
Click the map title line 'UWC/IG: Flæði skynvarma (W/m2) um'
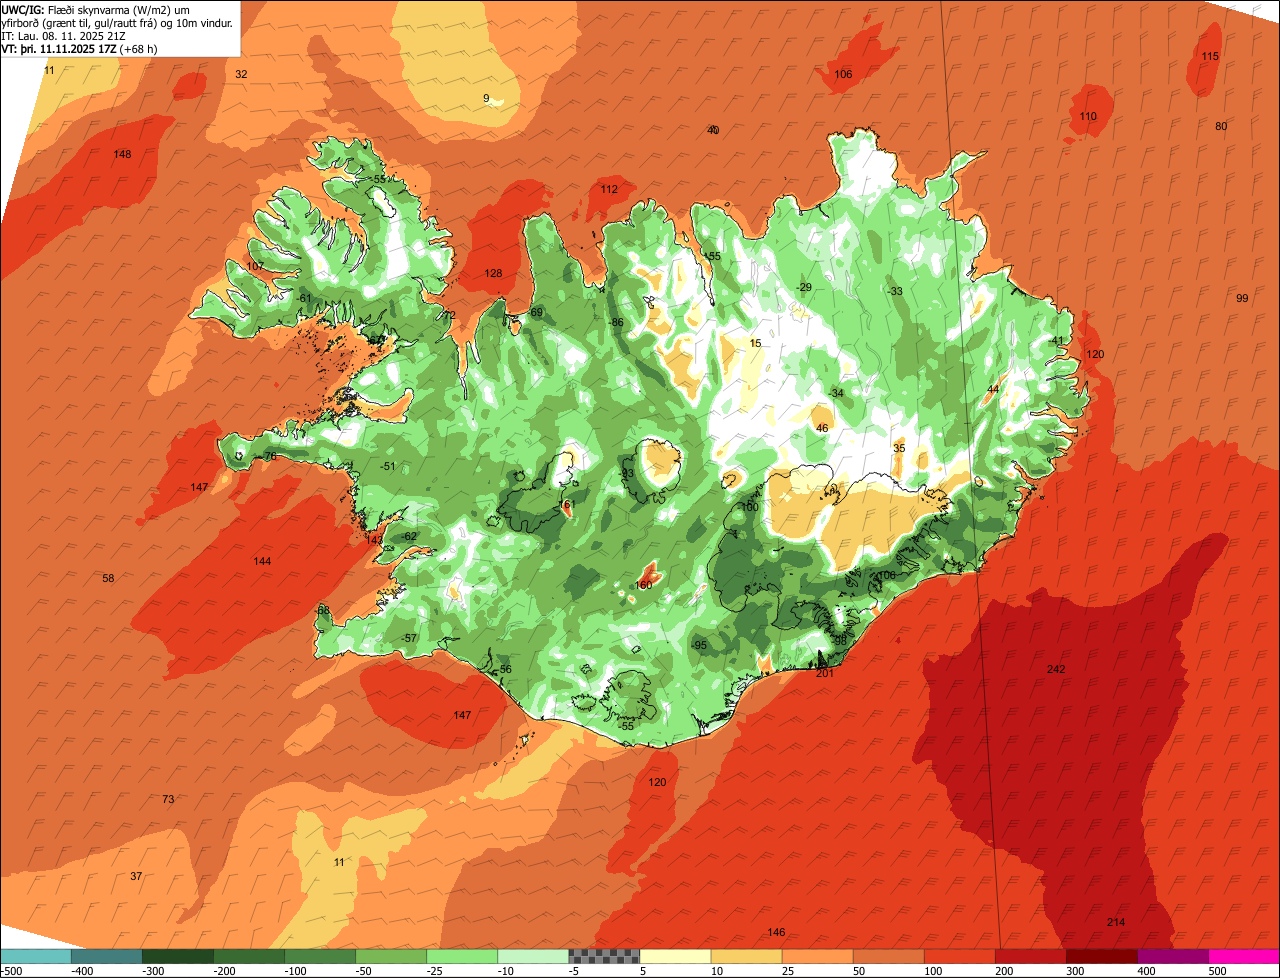(x=95, y=10)
